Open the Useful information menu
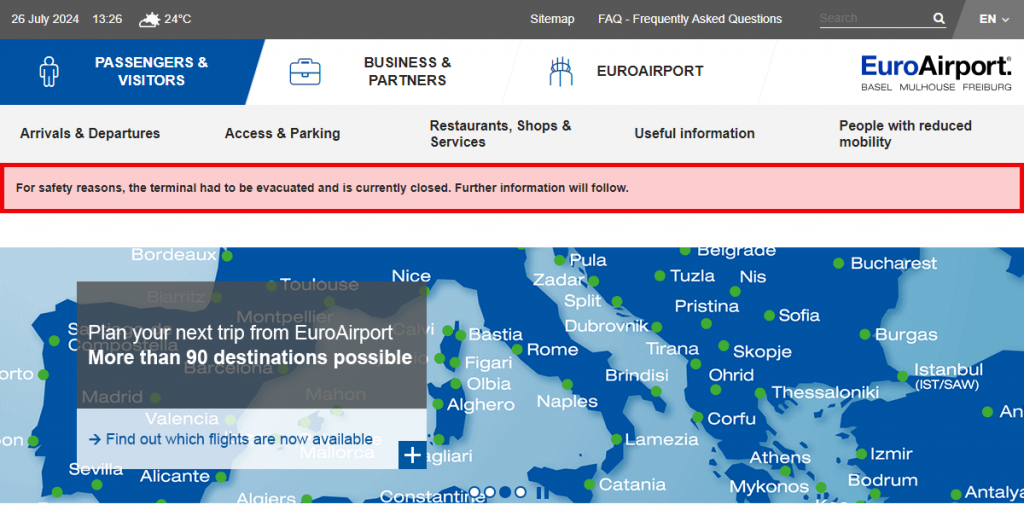 pyautogui.click(x=694, y=133)
